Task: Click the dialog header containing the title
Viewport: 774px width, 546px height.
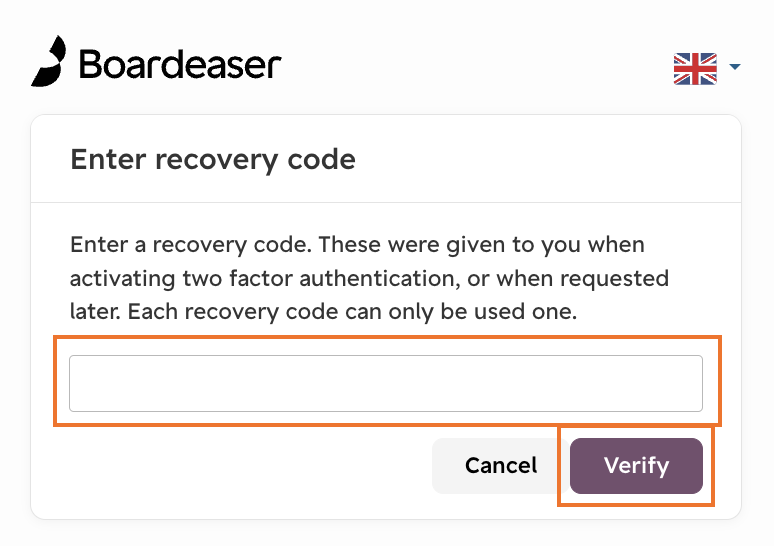Action: click(x=386, y=159)
